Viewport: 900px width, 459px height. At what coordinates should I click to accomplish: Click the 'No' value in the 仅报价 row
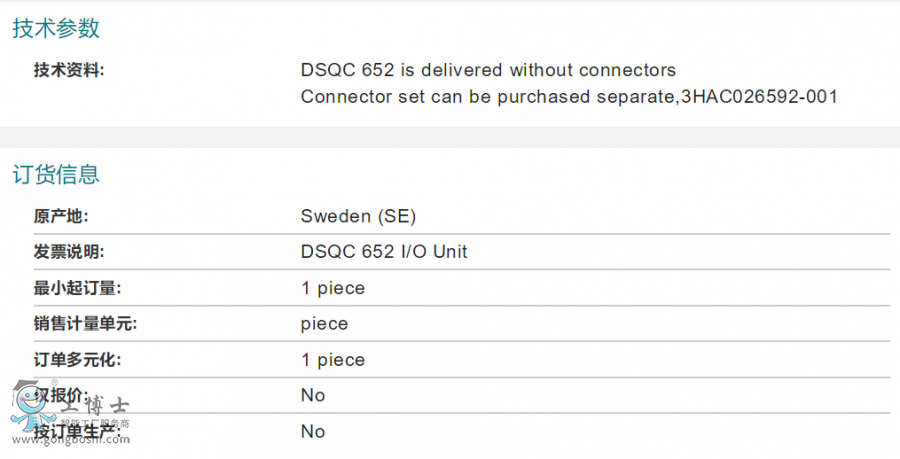coord(313,396)
